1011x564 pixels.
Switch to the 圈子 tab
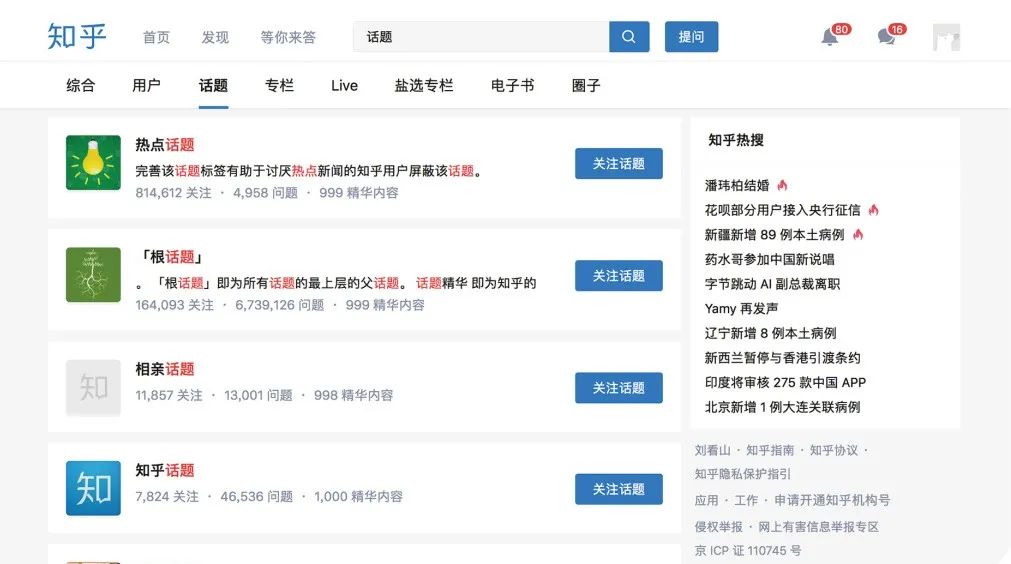(x=586, y=85)
